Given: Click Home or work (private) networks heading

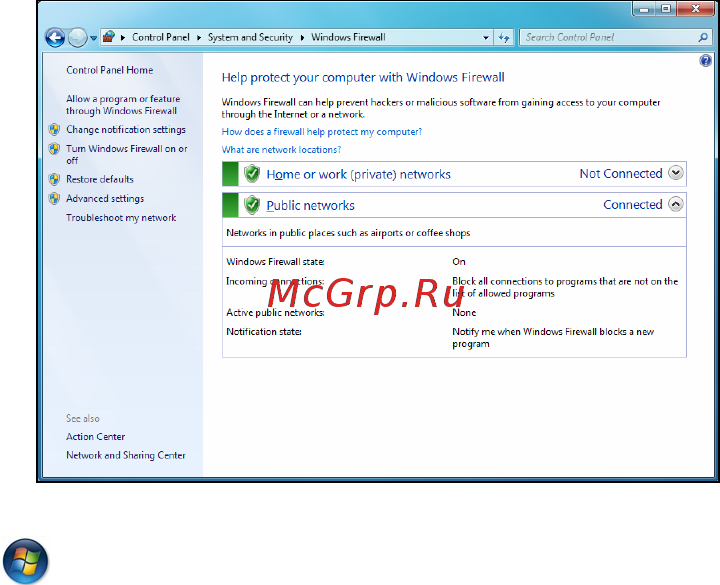Looking at the screenshot, I should coord(359,174).
